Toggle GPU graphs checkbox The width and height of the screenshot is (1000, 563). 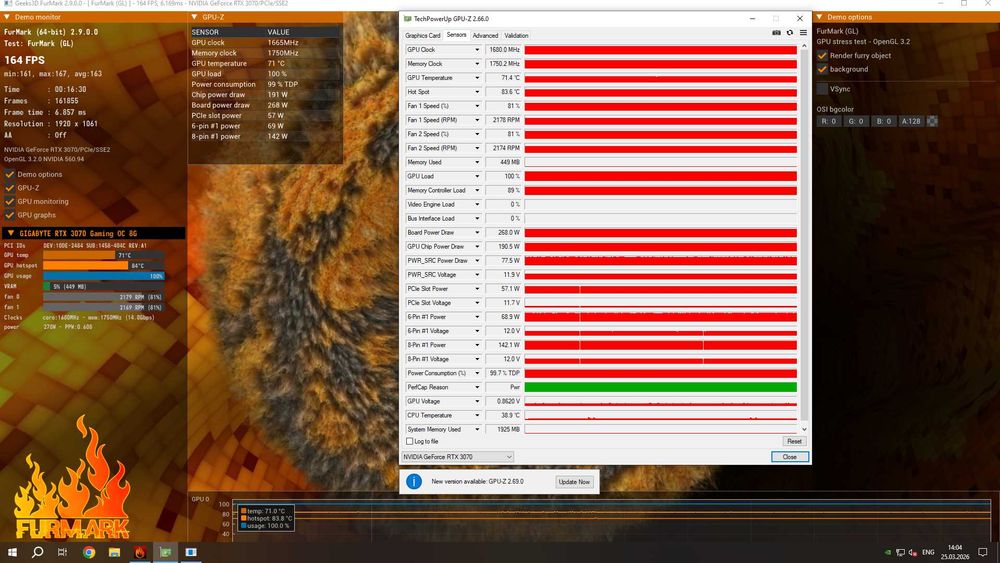coord(10,215)
